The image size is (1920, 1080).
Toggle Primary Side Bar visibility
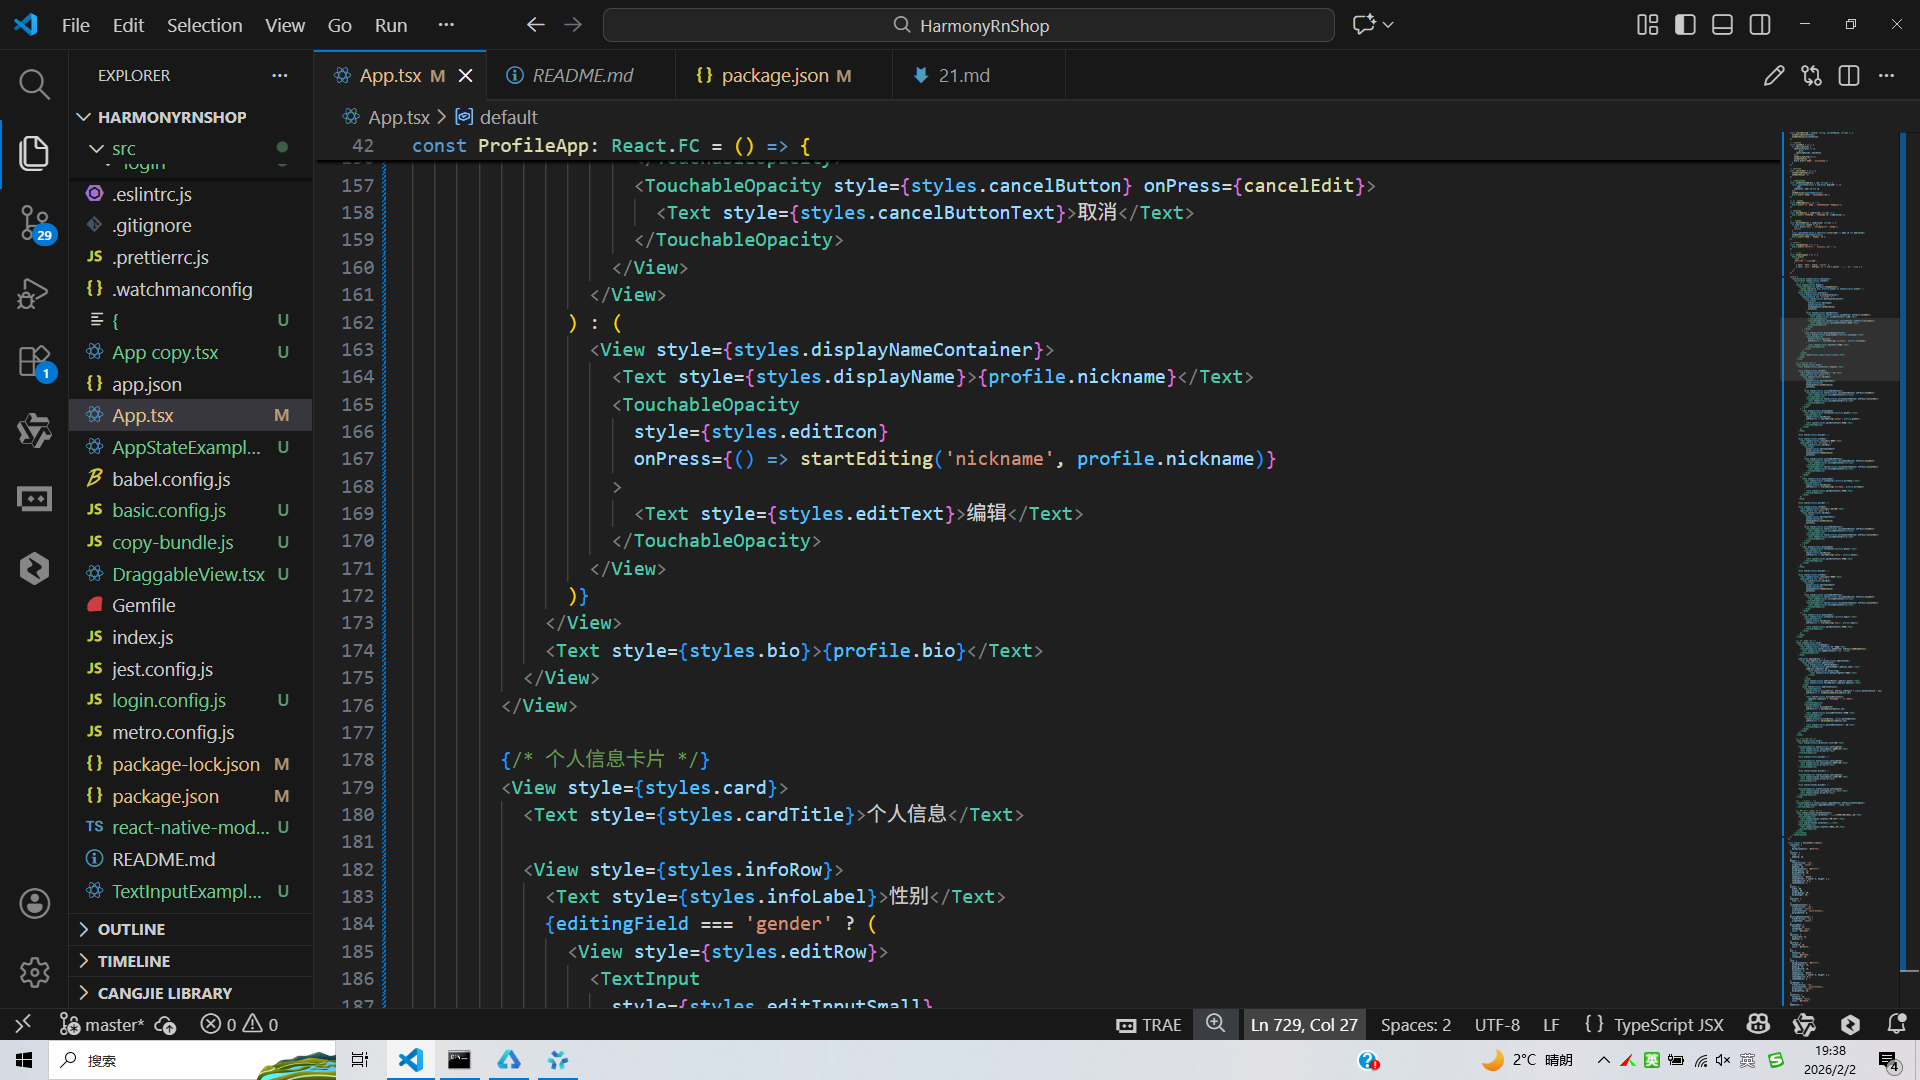click(1685, 25)
